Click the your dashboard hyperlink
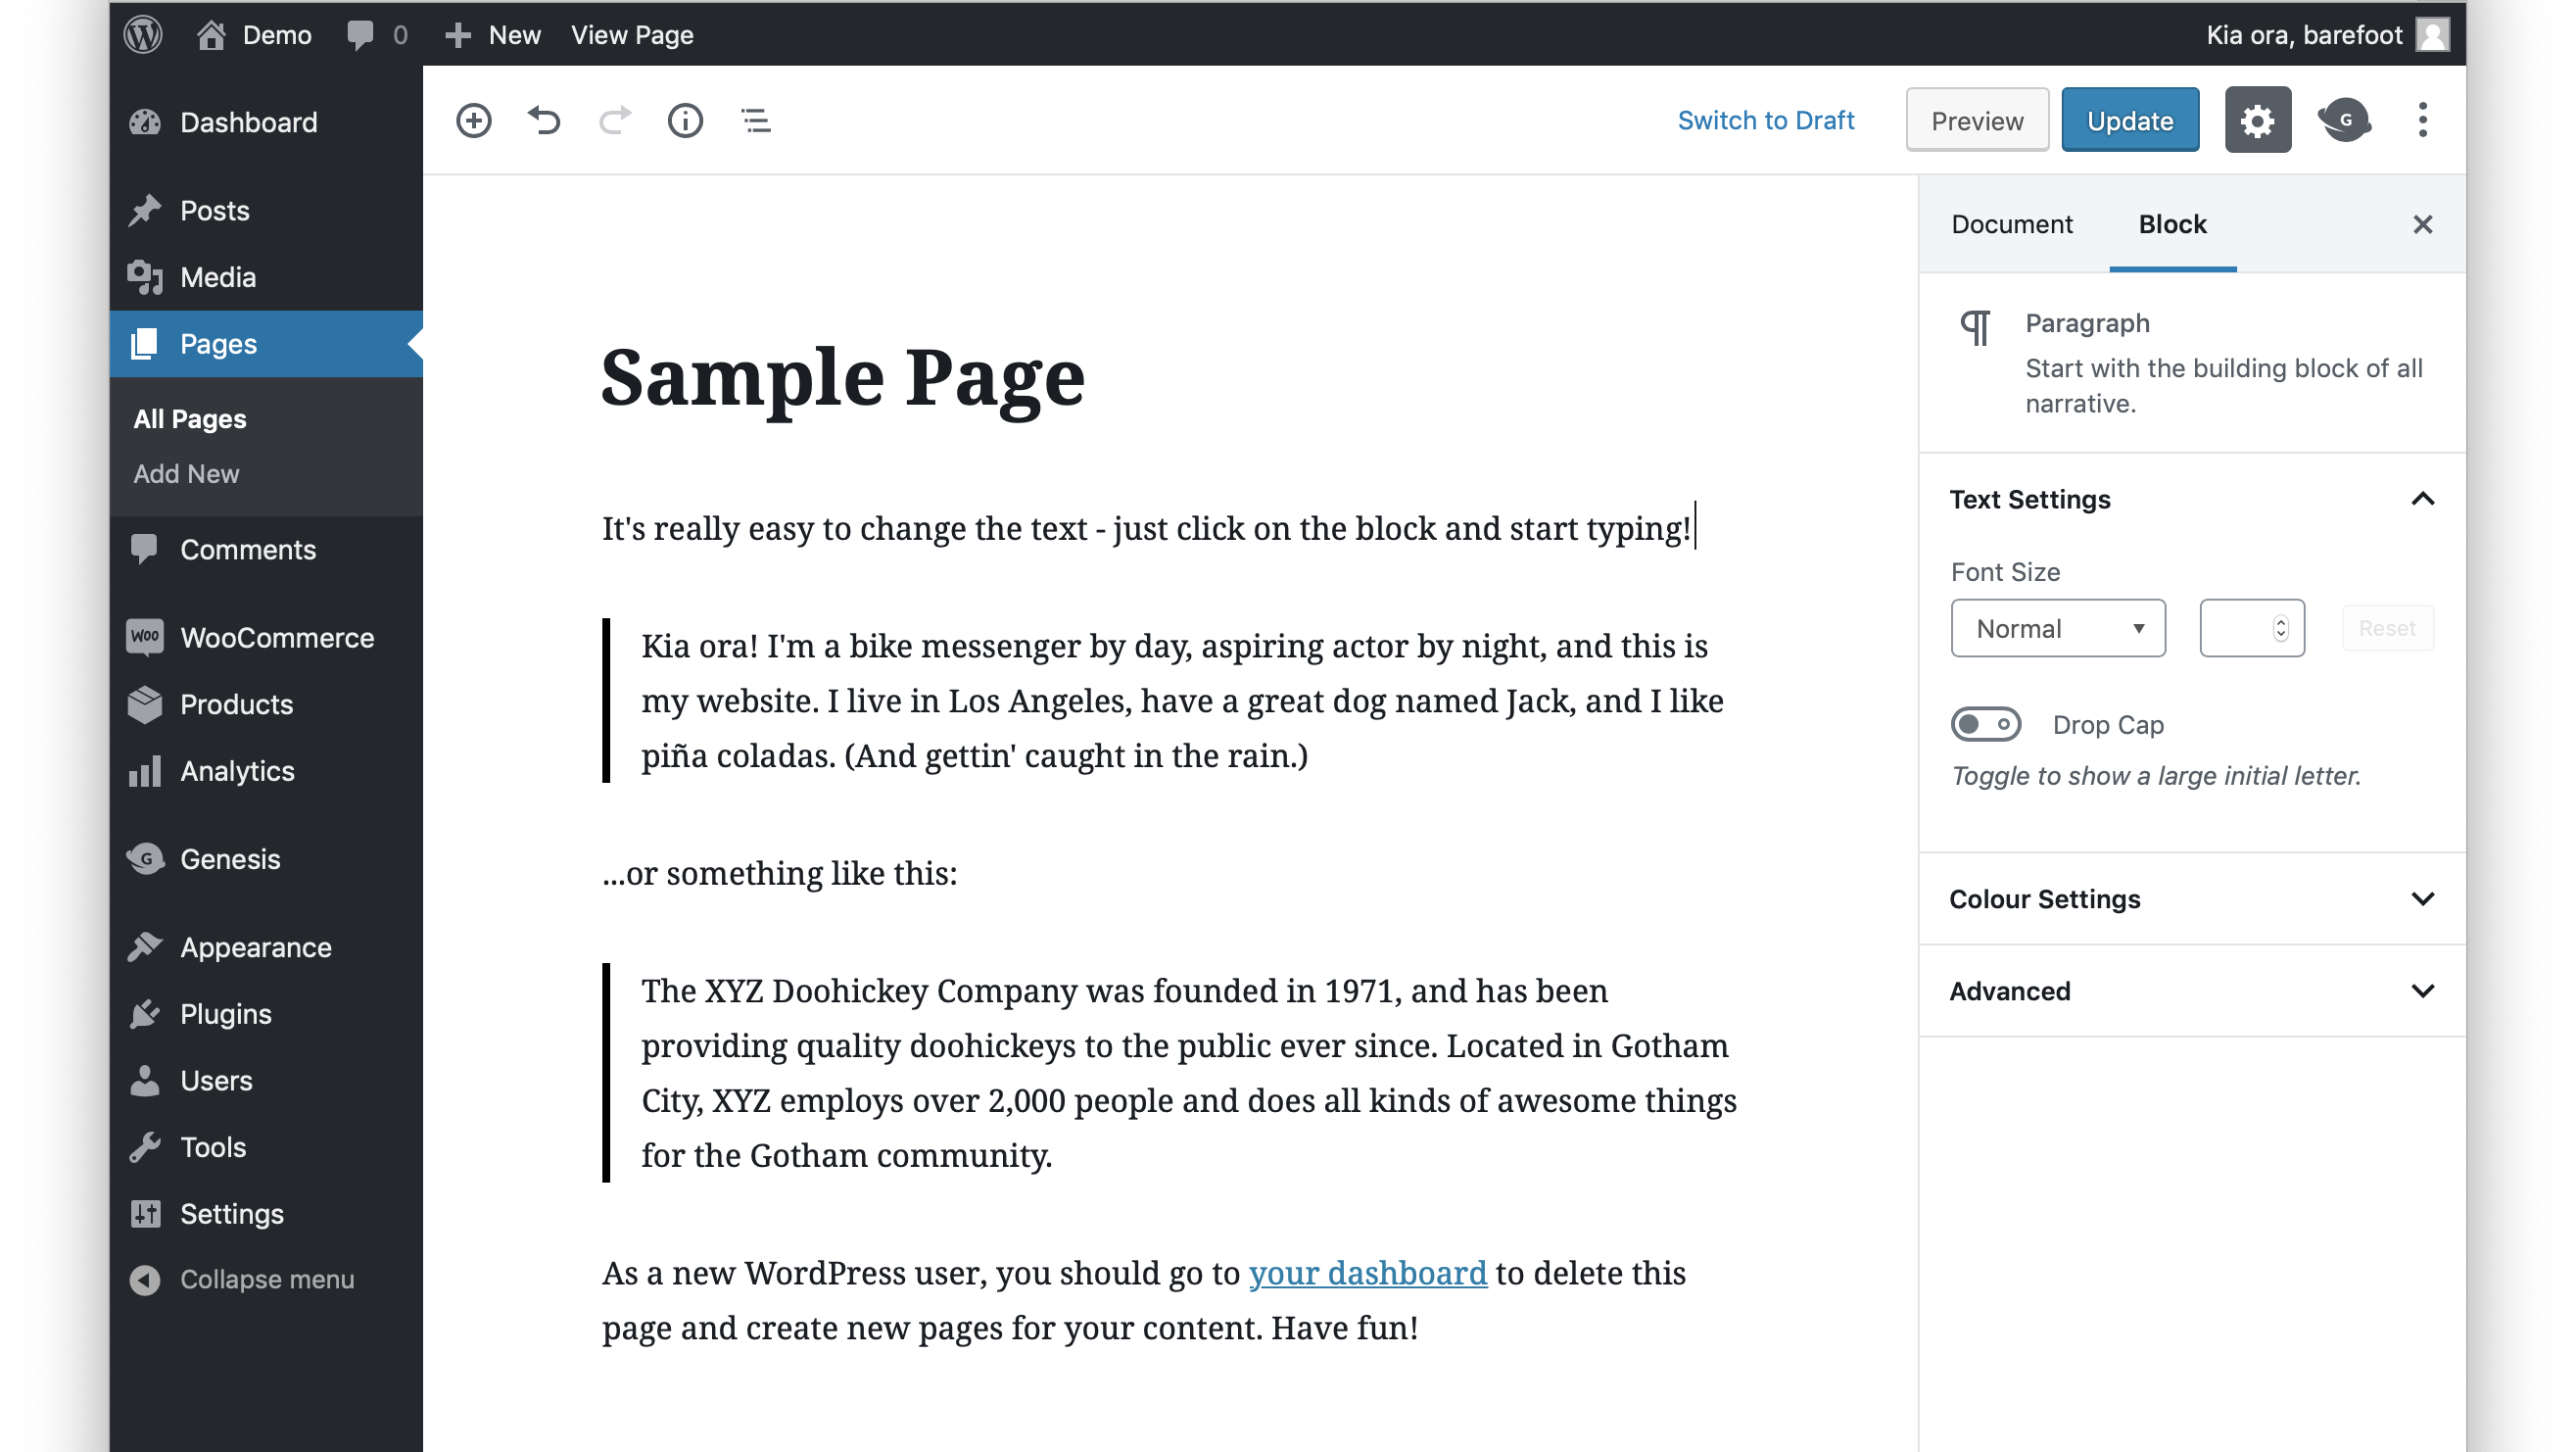 tap(1367, 1272)
